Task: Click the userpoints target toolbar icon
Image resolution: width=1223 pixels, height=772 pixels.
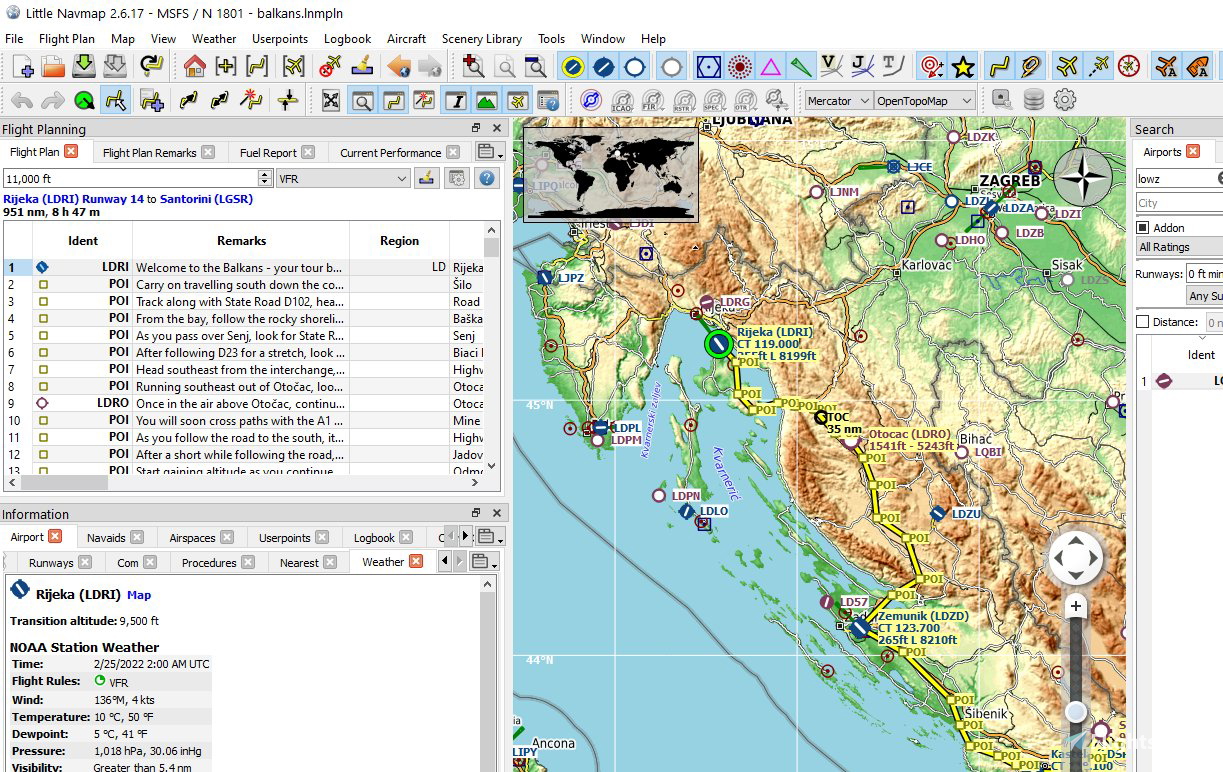Action: 931,67
